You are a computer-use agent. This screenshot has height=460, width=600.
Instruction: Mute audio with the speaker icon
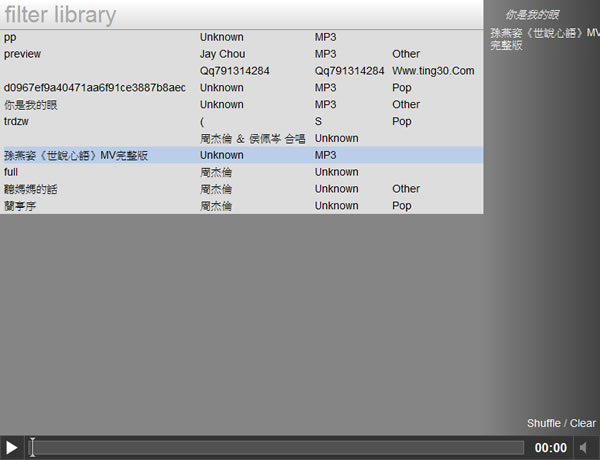click(x=585, y=448)
